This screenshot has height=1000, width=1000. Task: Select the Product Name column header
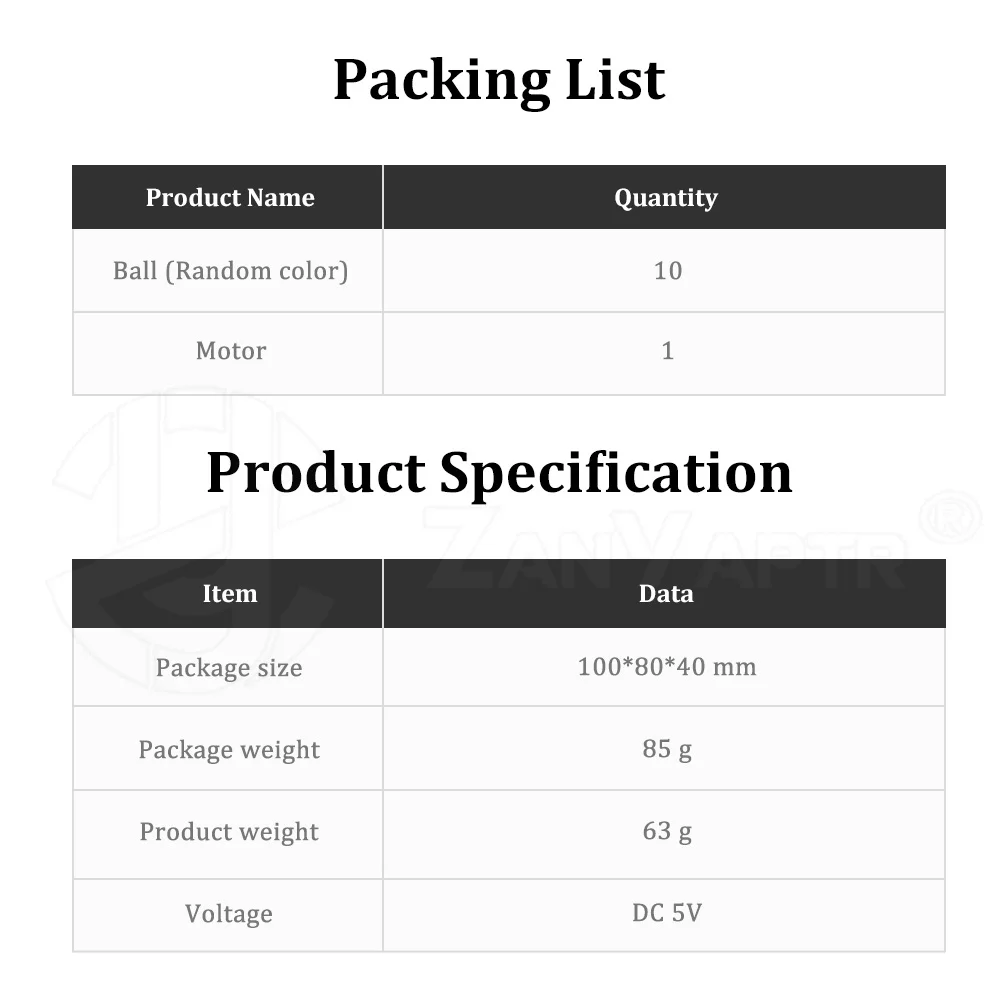coord(230,198)
